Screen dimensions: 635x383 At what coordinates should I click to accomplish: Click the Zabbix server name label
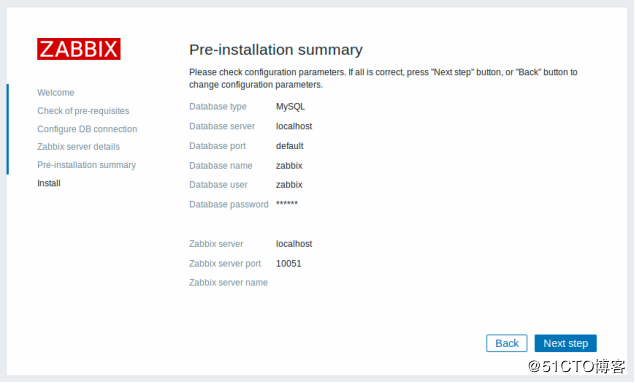(228, 283)
